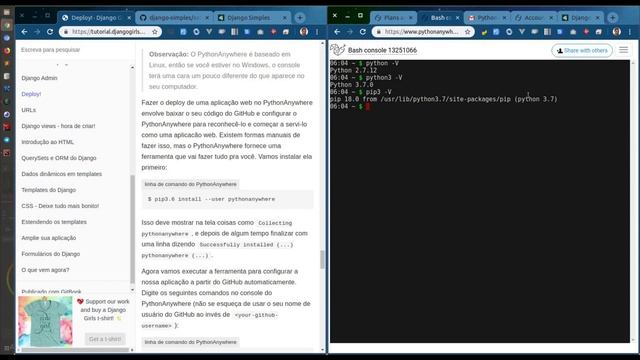640x360 pixels.
Task: Go back in the PythonAnywhere browser window
Action: 337,32
